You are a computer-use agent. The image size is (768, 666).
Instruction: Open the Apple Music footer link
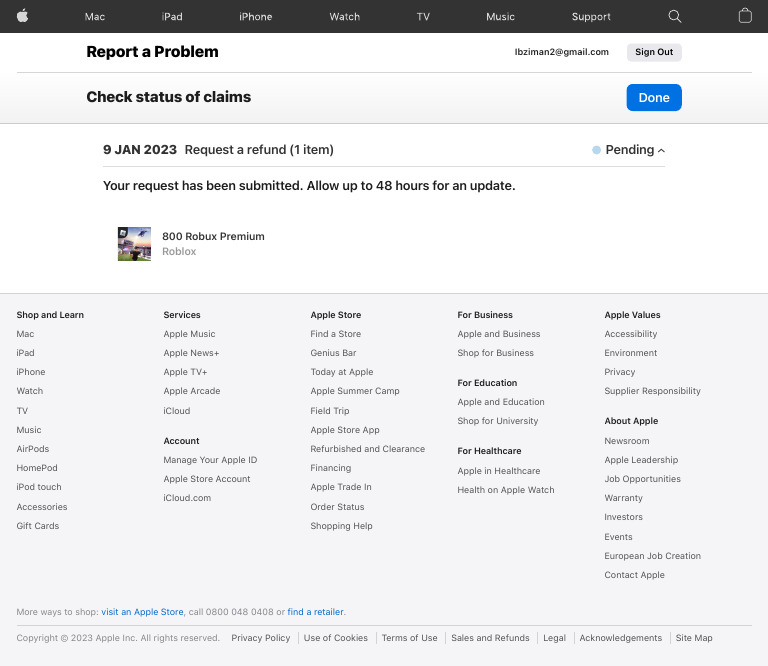[x=189, y=334]
